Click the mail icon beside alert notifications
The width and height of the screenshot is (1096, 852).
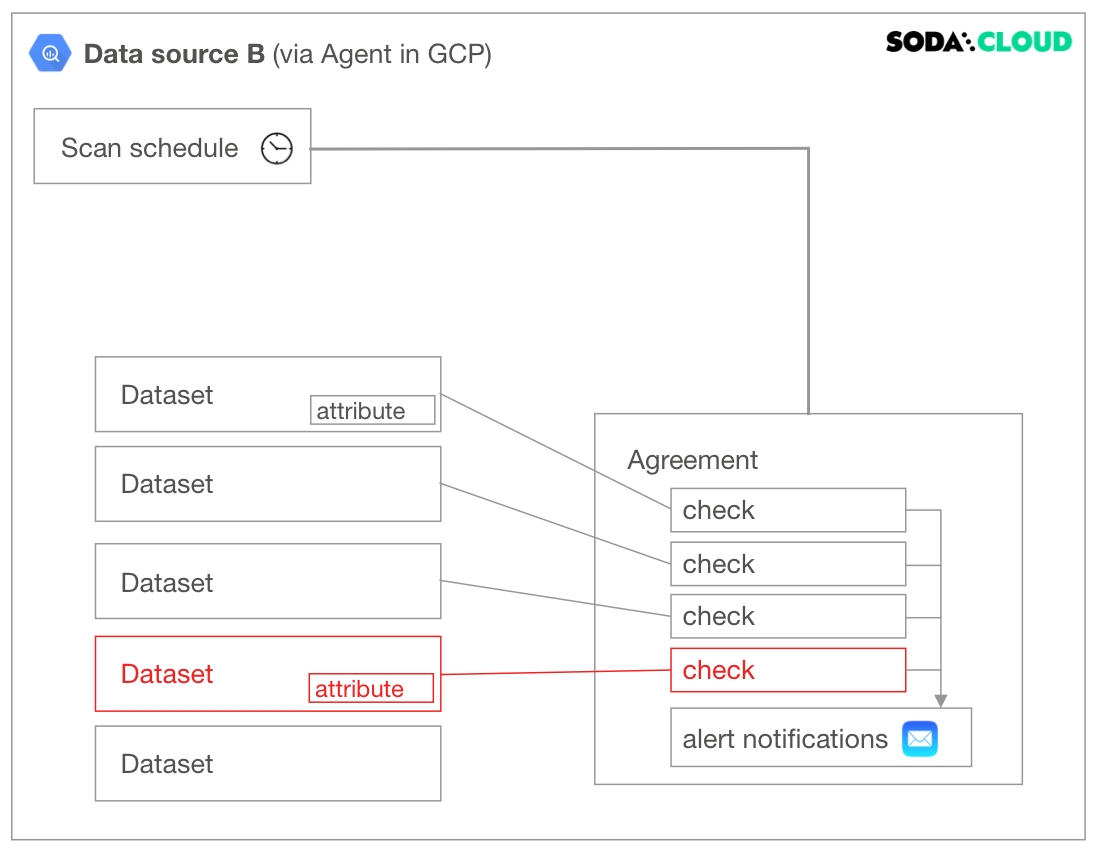click(920, 739)
